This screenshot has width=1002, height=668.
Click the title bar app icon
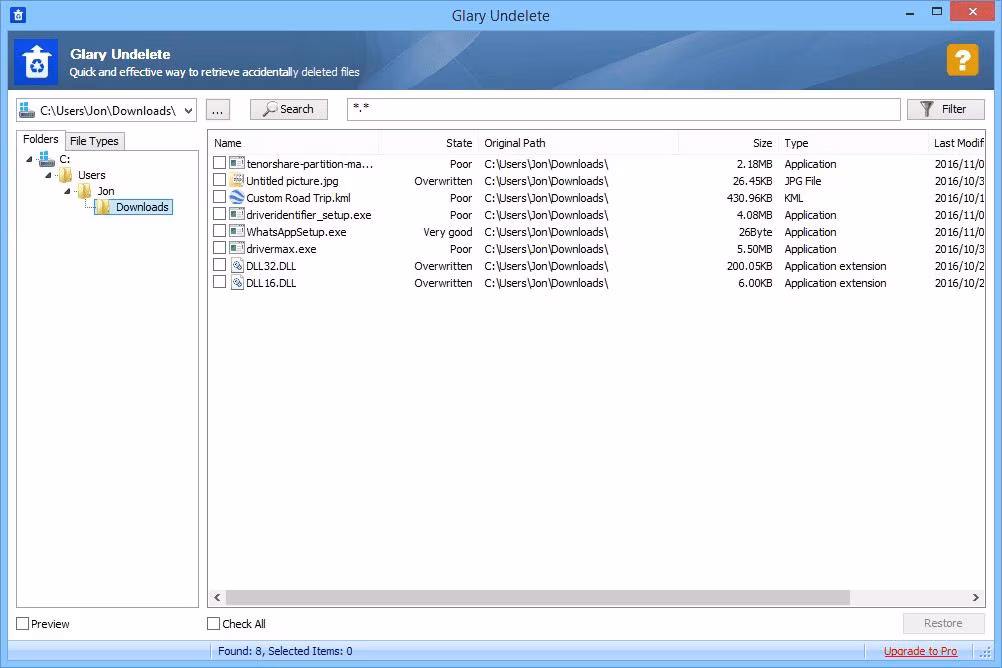click(x=18, y=14)
